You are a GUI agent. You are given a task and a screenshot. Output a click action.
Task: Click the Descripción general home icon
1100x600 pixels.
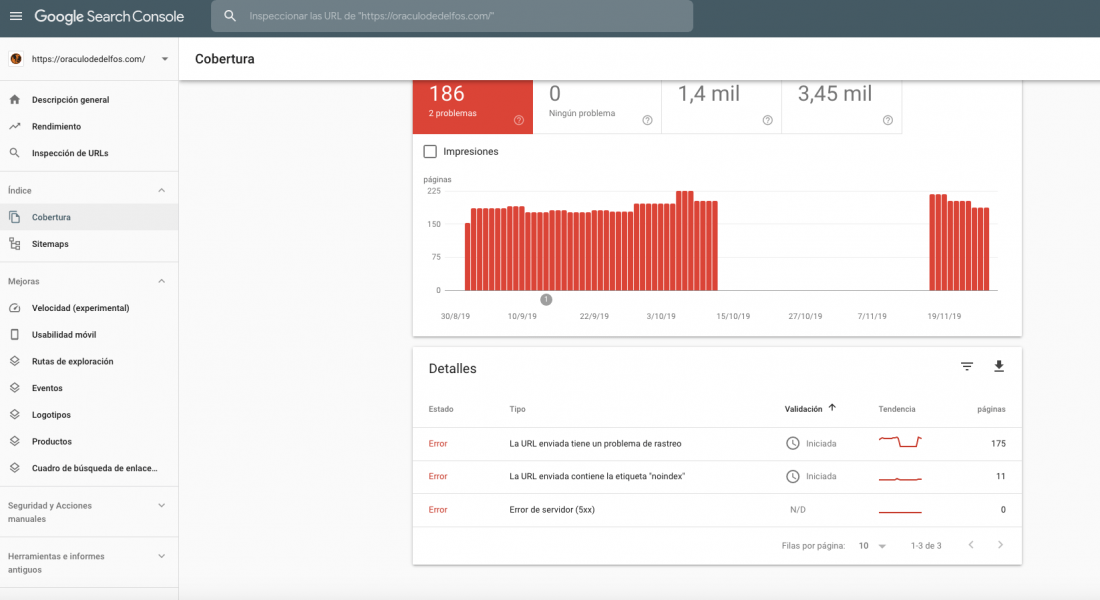(15, 100)
